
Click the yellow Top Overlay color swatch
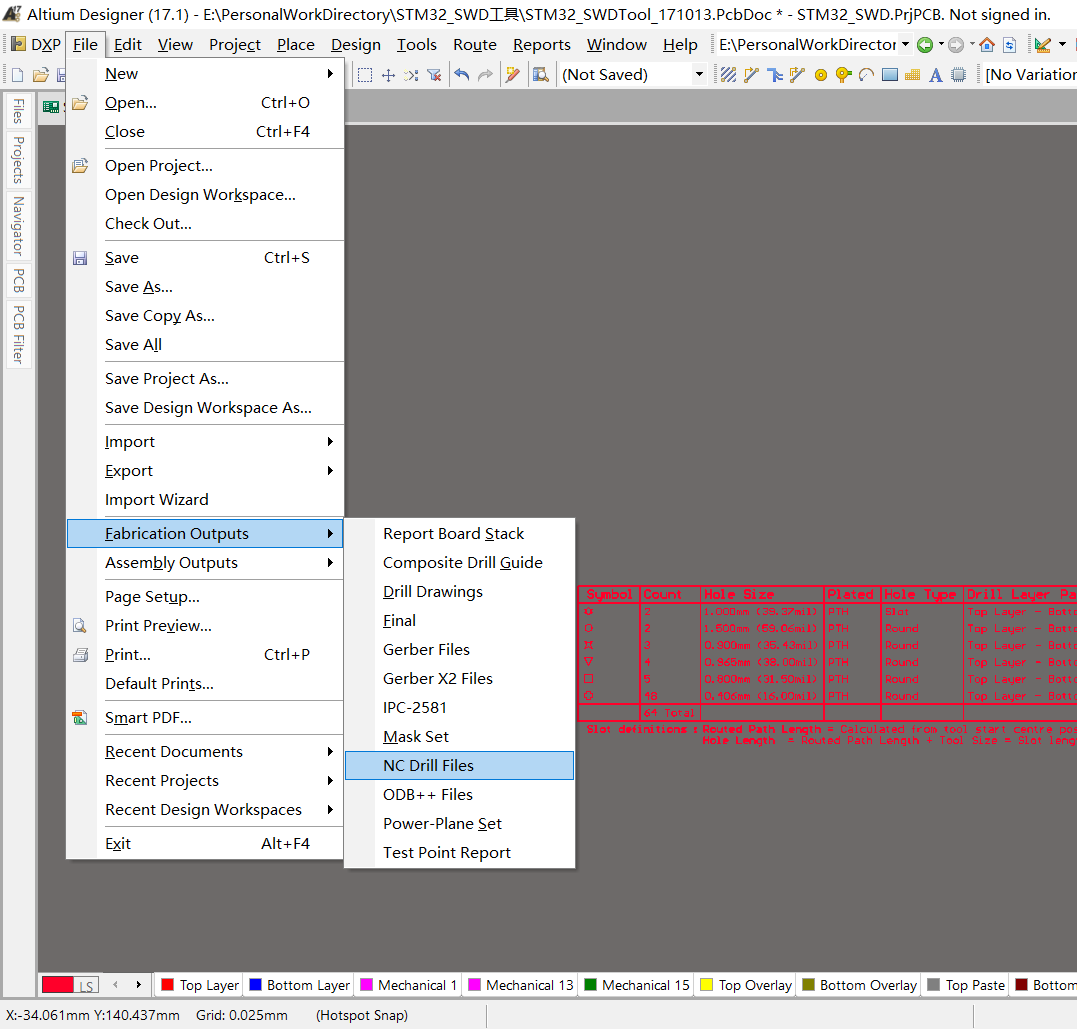tap(706, 985)
